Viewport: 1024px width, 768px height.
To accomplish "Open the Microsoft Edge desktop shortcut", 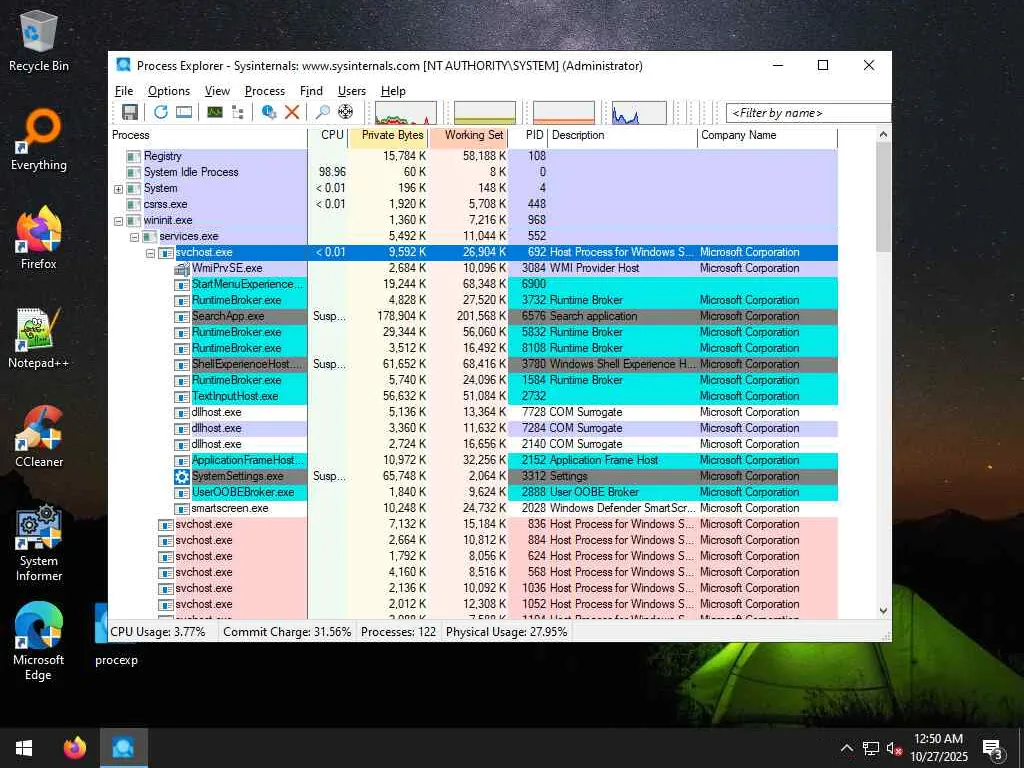I will click(39, 641).
